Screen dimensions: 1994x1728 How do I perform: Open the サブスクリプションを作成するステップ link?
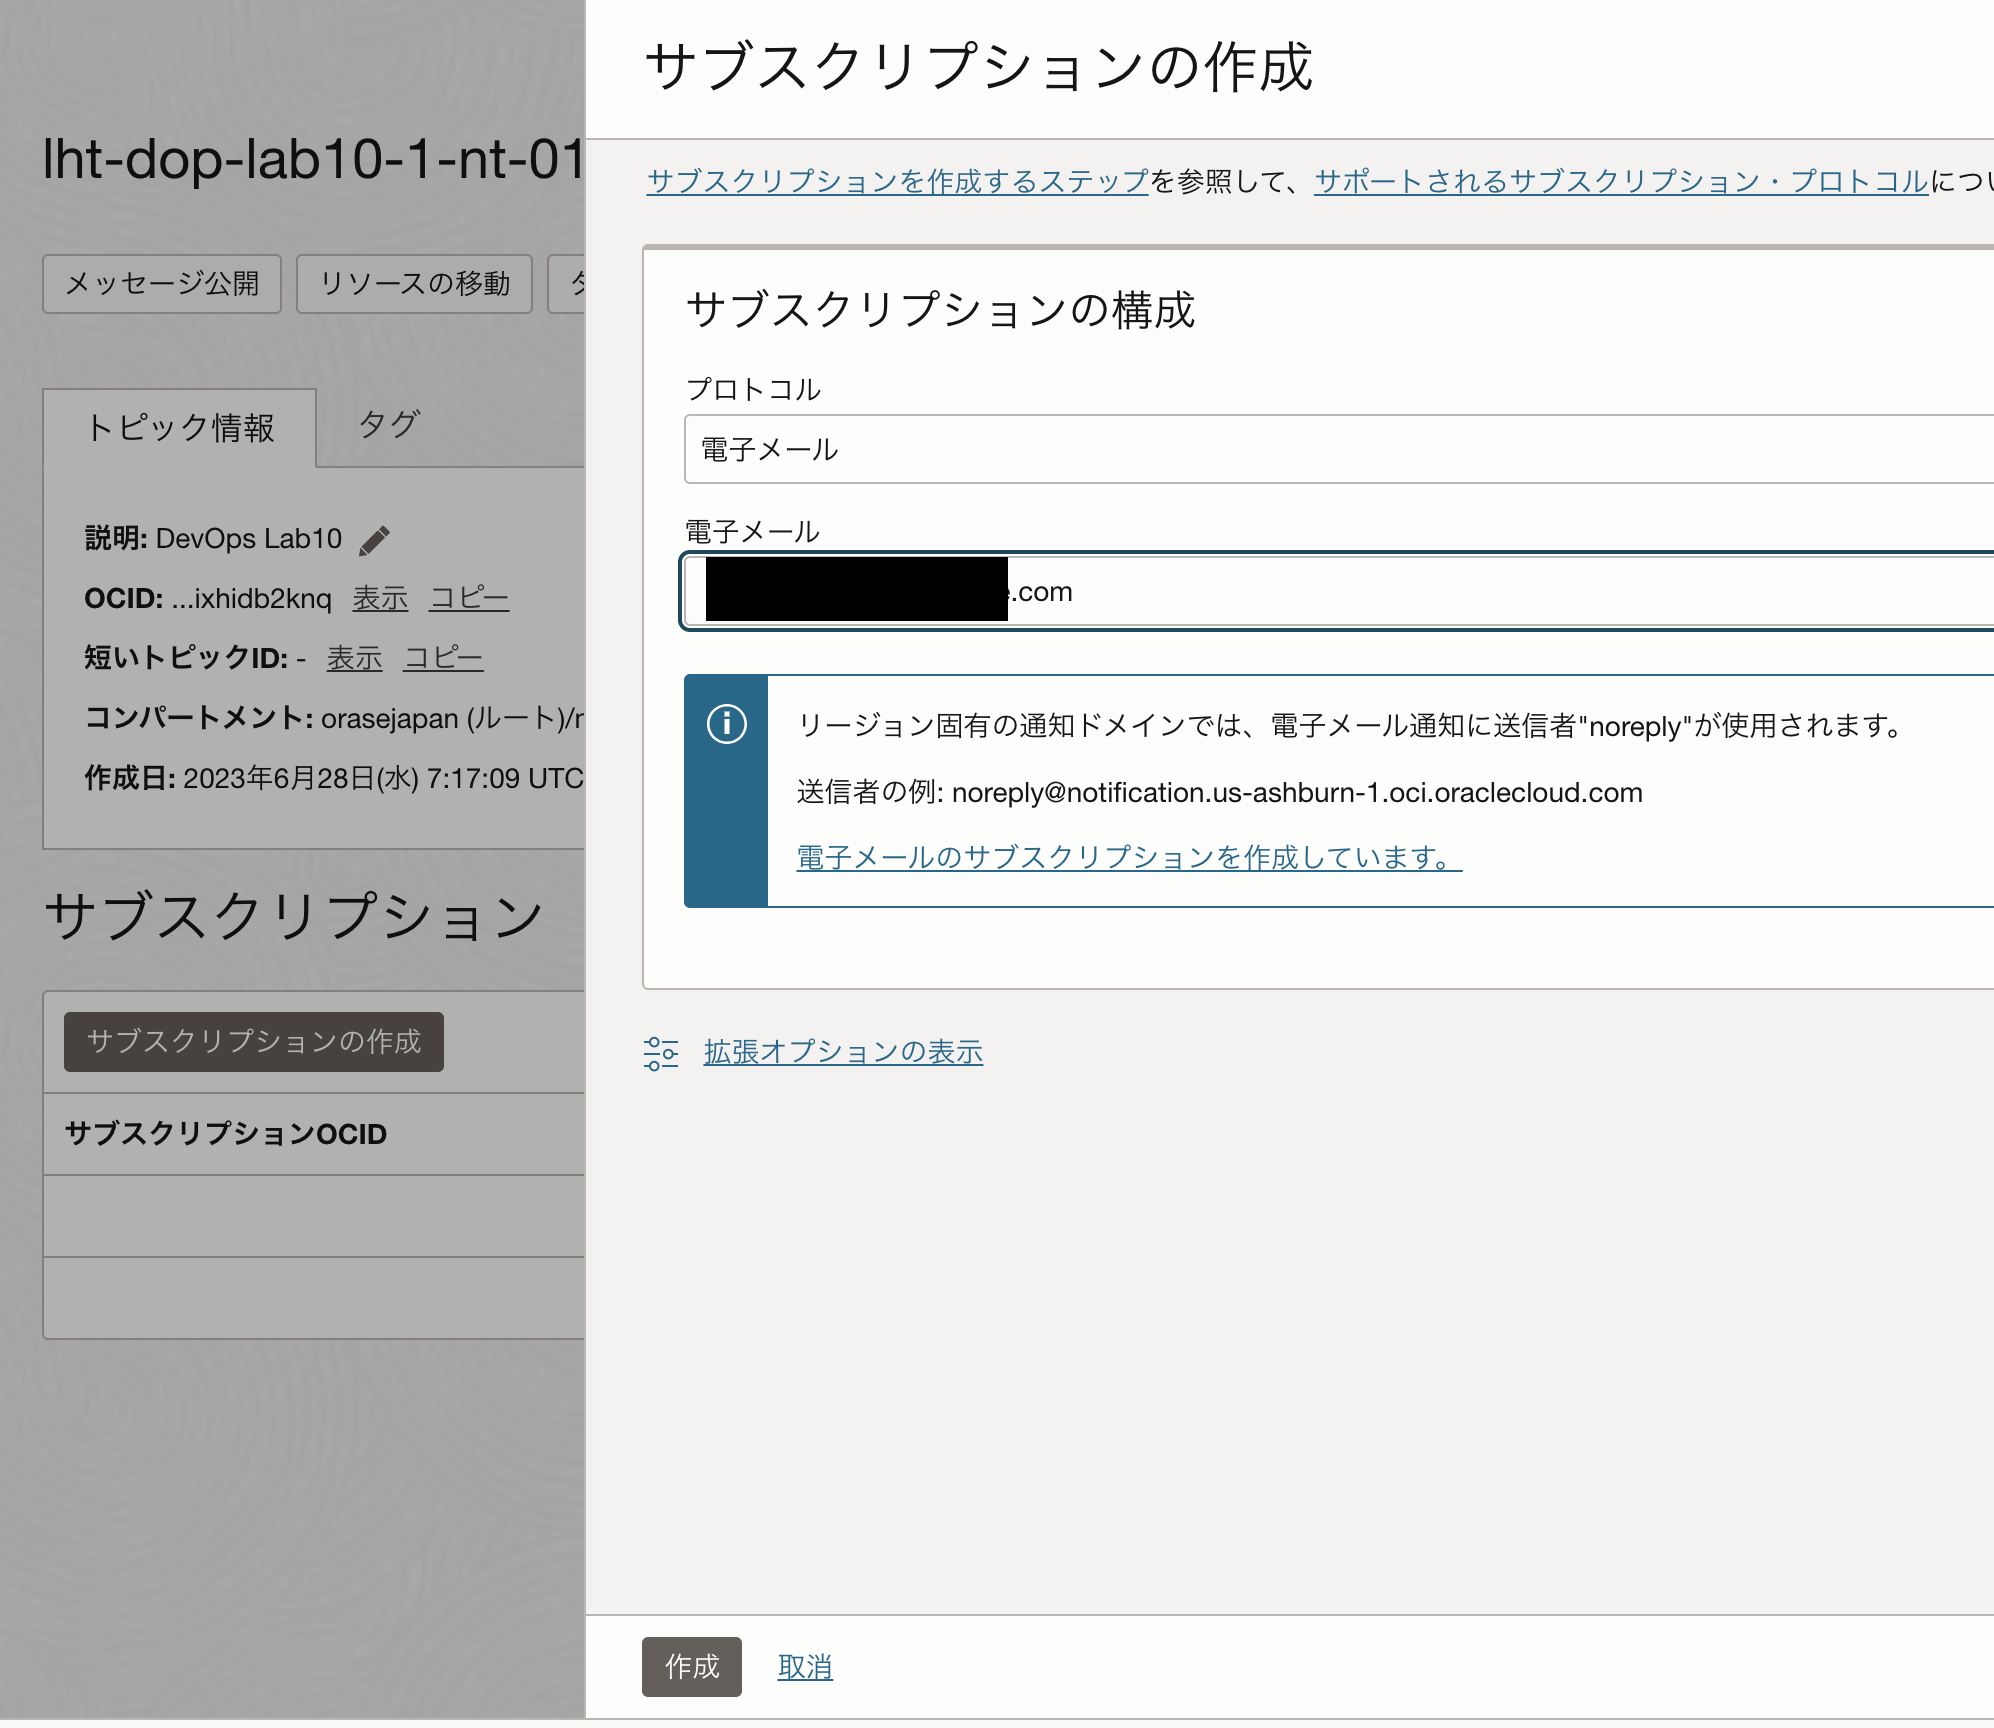[895, 181]
